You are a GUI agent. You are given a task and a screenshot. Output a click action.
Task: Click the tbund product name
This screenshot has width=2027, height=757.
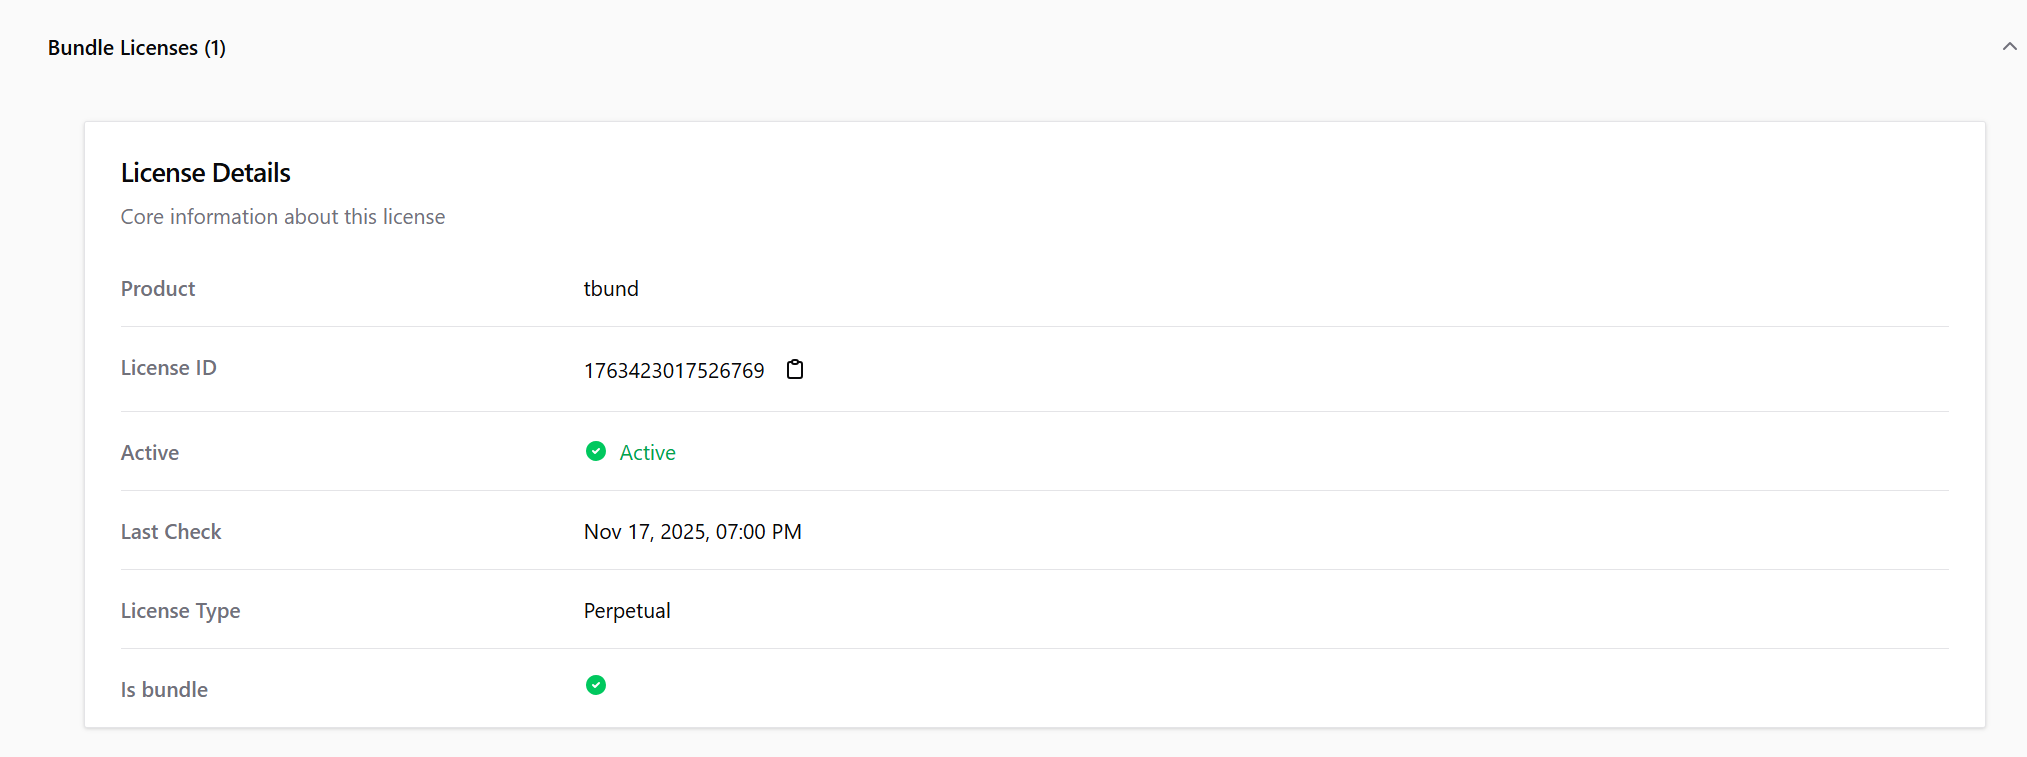(610, 289)
